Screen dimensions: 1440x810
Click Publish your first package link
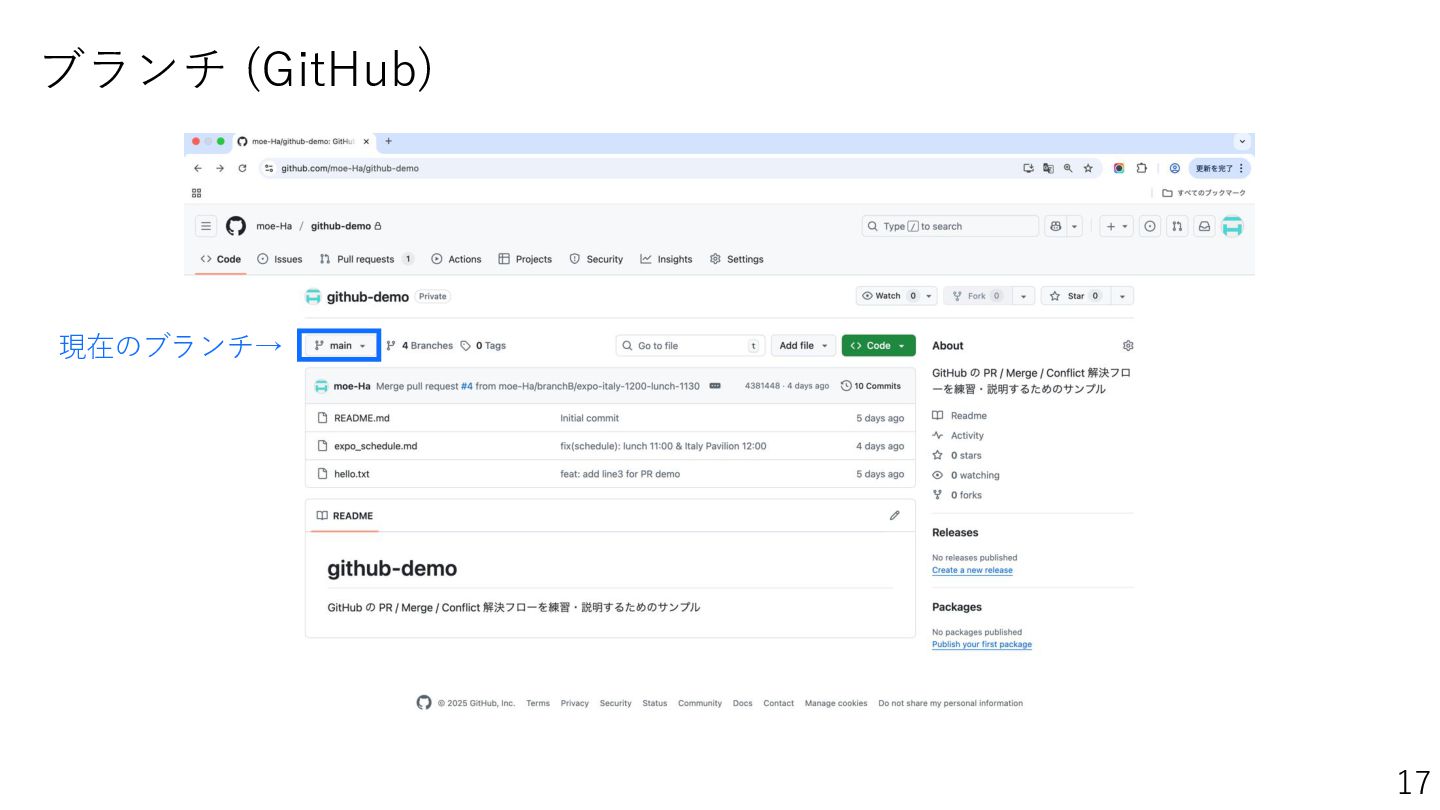tap(981, 644)
